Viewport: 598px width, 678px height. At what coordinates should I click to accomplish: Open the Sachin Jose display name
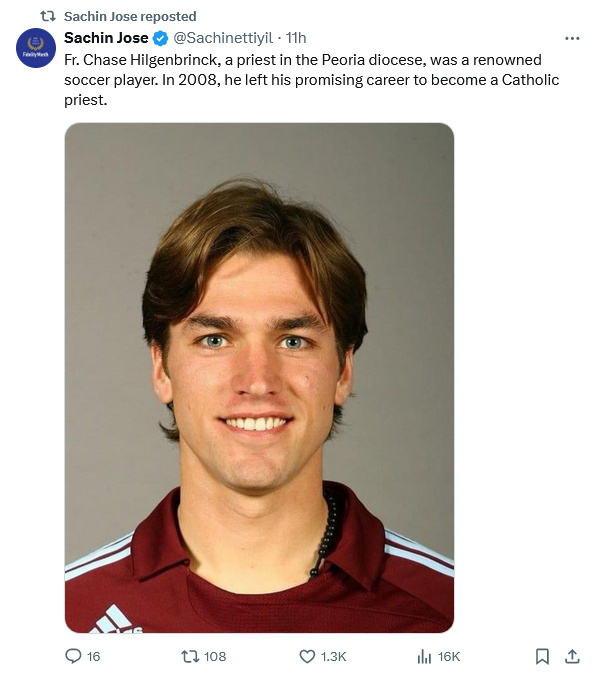[106, 38]
